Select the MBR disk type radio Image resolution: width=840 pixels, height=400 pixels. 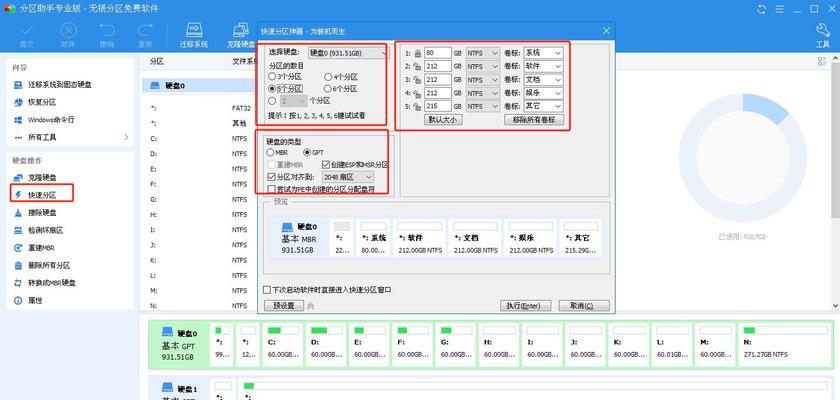[271, 153]
